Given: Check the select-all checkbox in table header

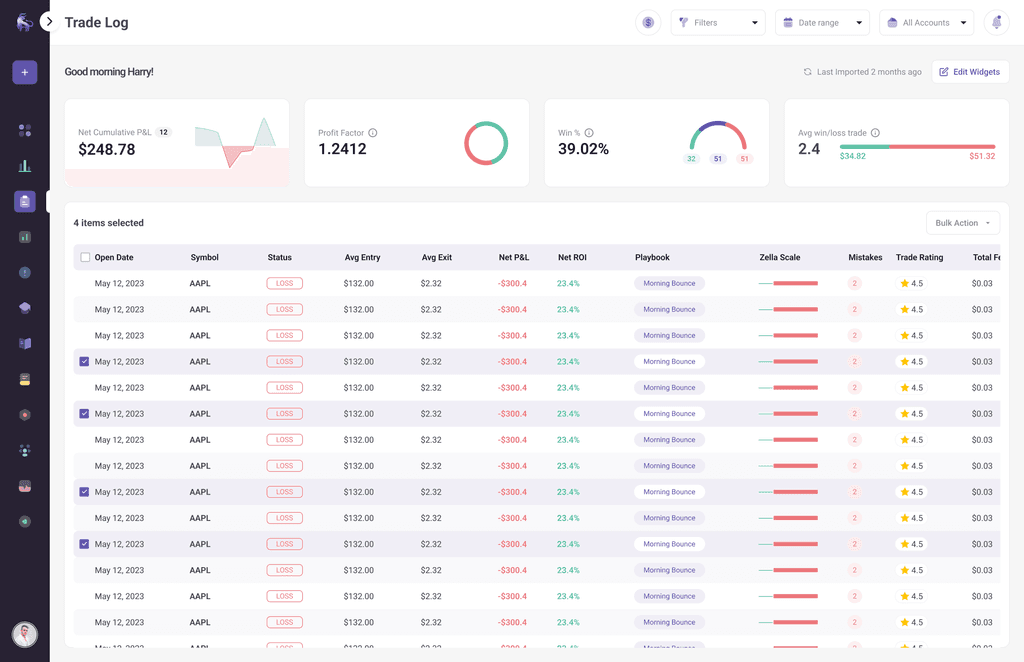Looking at the screenshot, I should click(85, 257).
